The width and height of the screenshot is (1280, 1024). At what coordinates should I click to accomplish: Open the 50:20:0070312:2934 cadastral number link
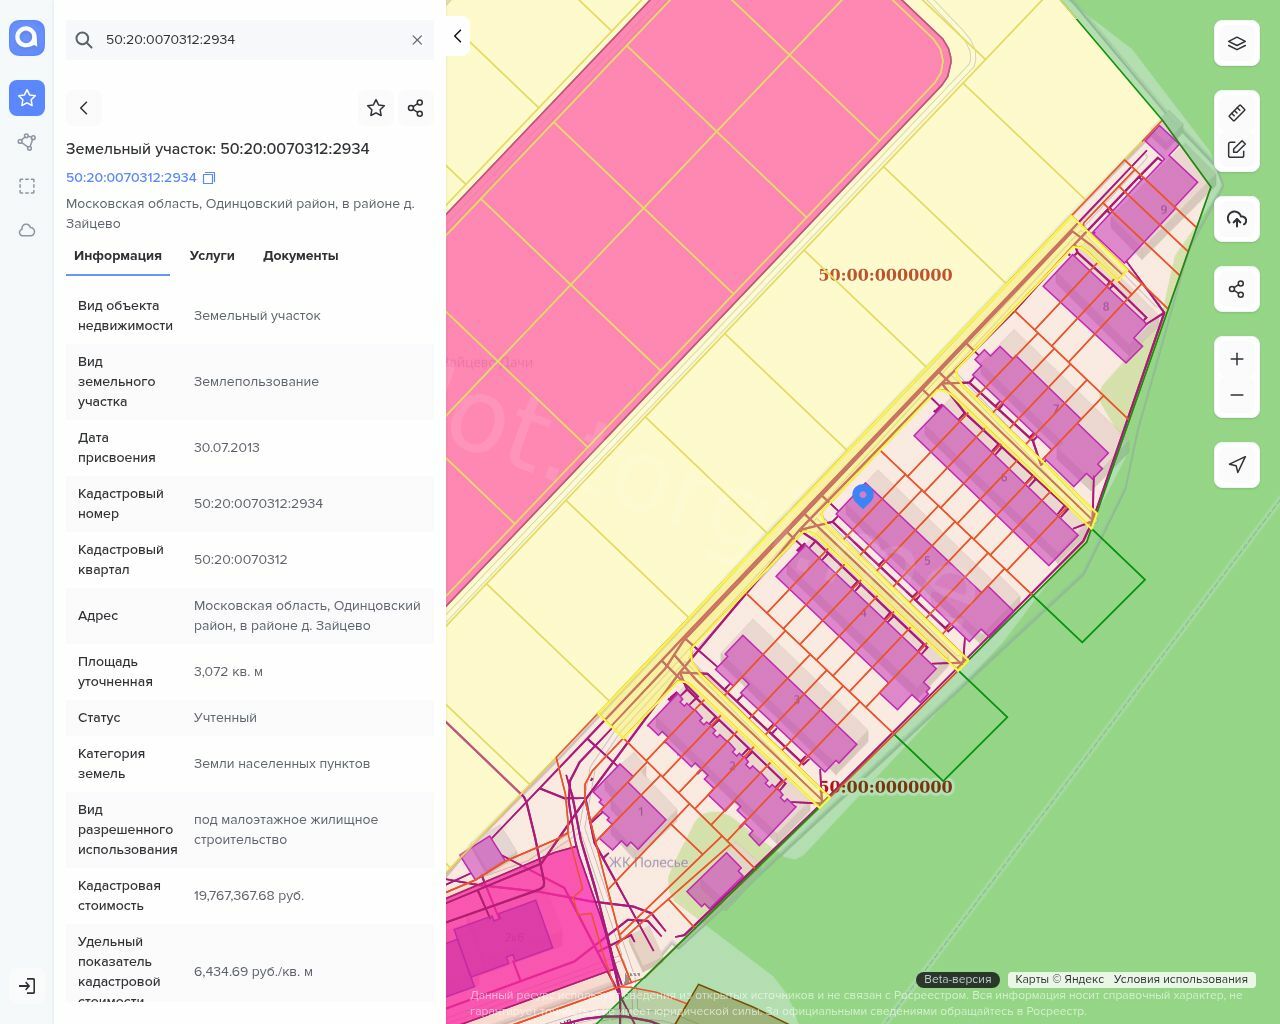tap(131, 178)
